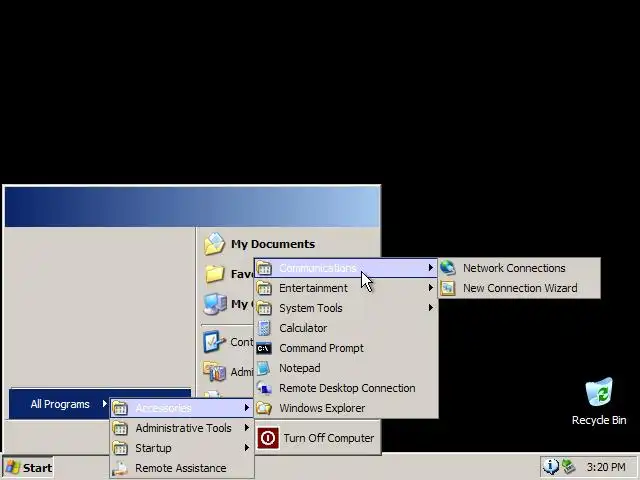This screenshot has width=640, height=480.
Task: Expand the Administrative Tools submenu arrow
Action: pyautogui.click(x=247, y=428)
